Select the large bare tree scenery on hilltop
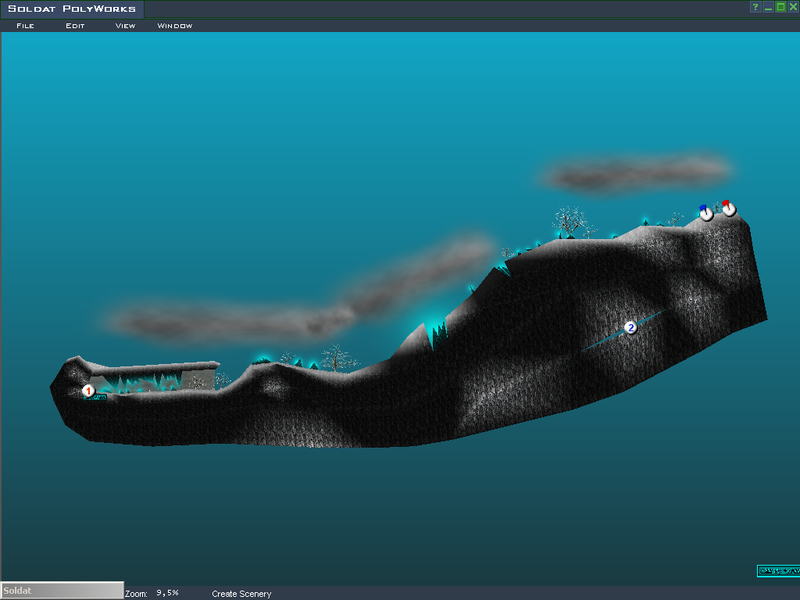The width and height of the screenshot is (800, 600). [x=570, y=221]
